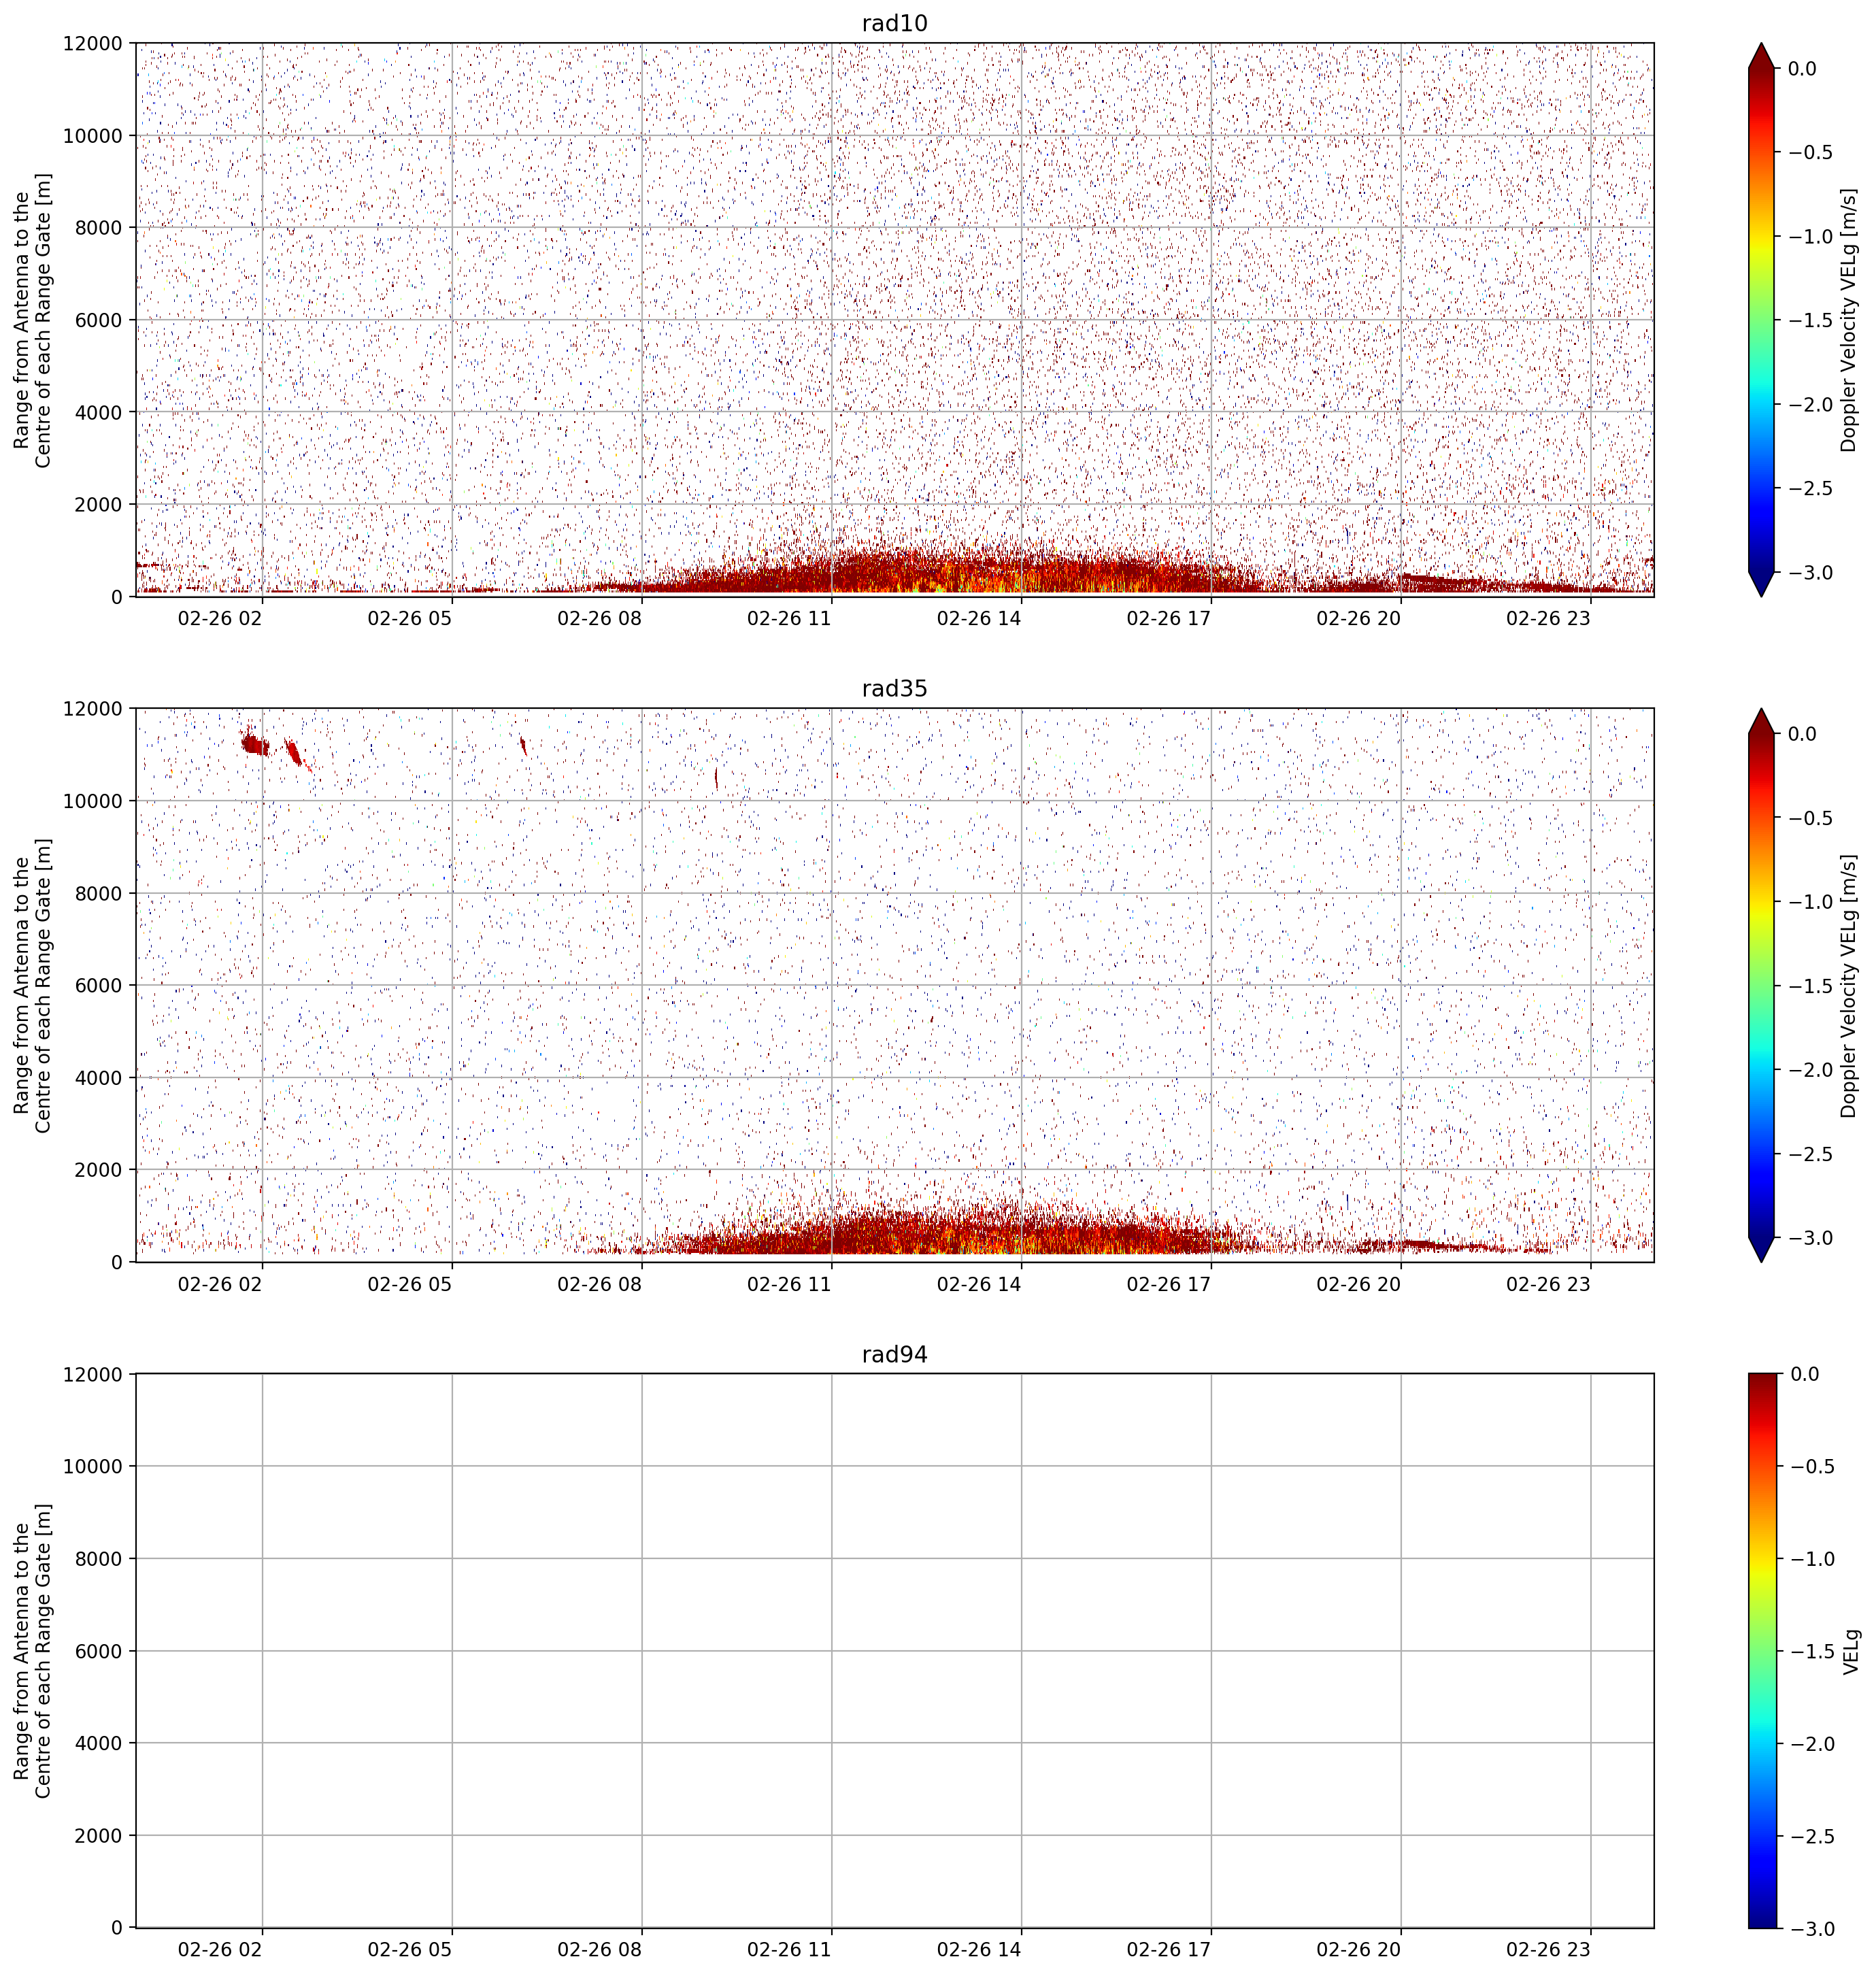This screenshot has width=1876, height=1974.
Task: Click the rad10 plot title
Action: click(894, 23)
